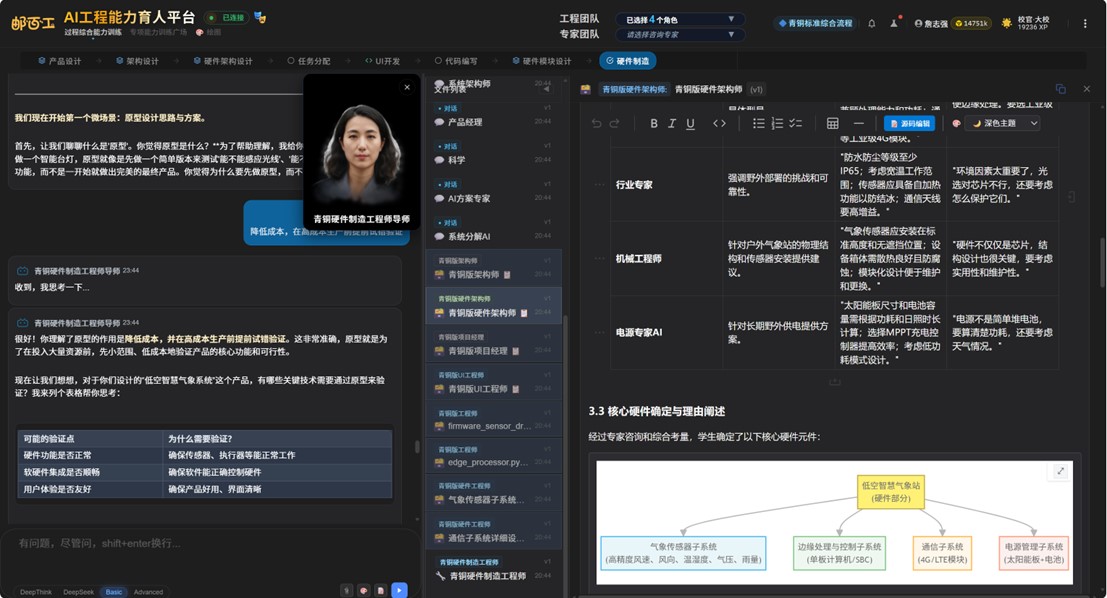Switch to Advanced model mode
Image resolution: width=1107 pixels, height=598 pixels.
[x=148, y=592]
